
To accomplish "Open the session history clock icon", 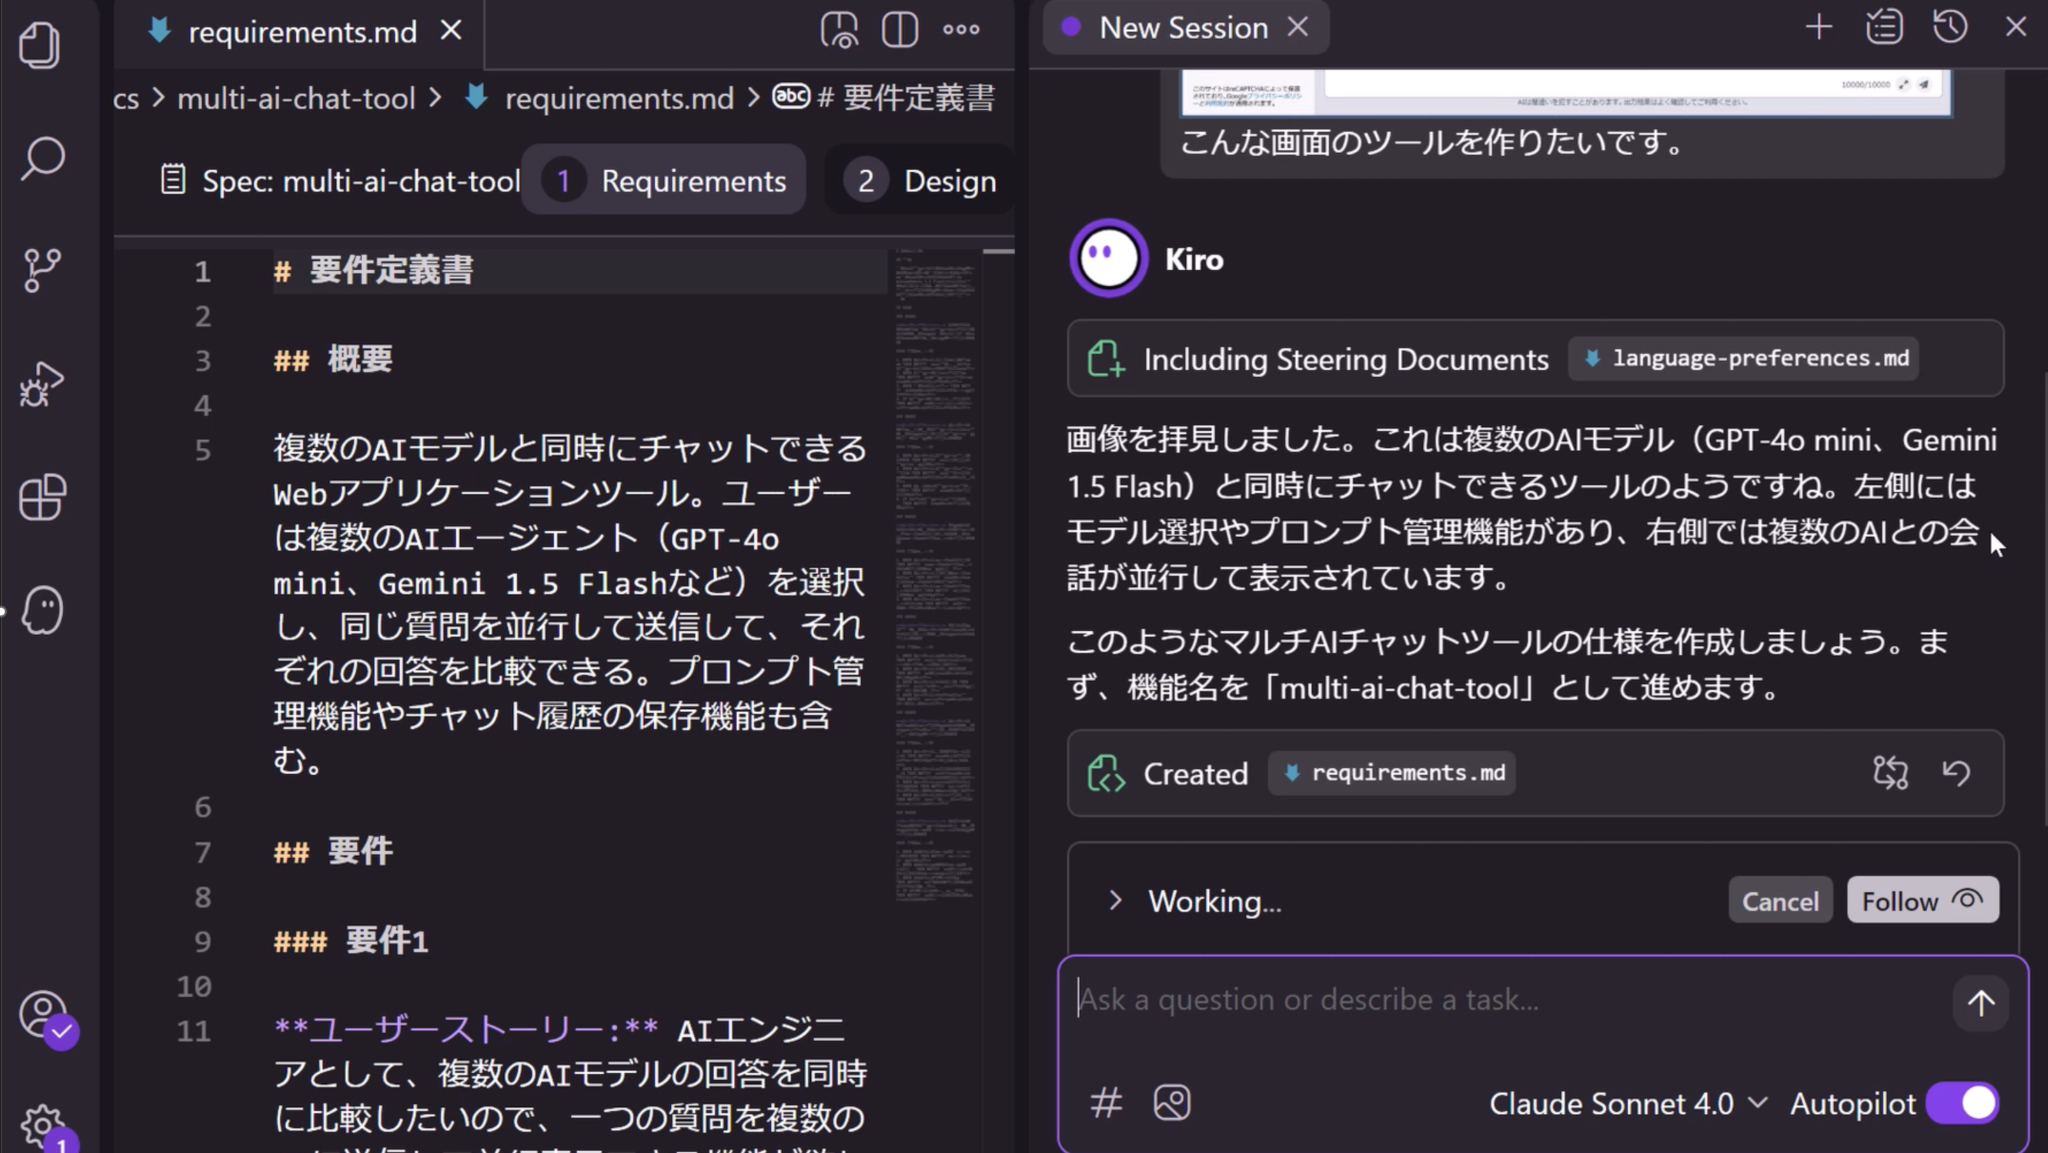I will (1950, 27).
